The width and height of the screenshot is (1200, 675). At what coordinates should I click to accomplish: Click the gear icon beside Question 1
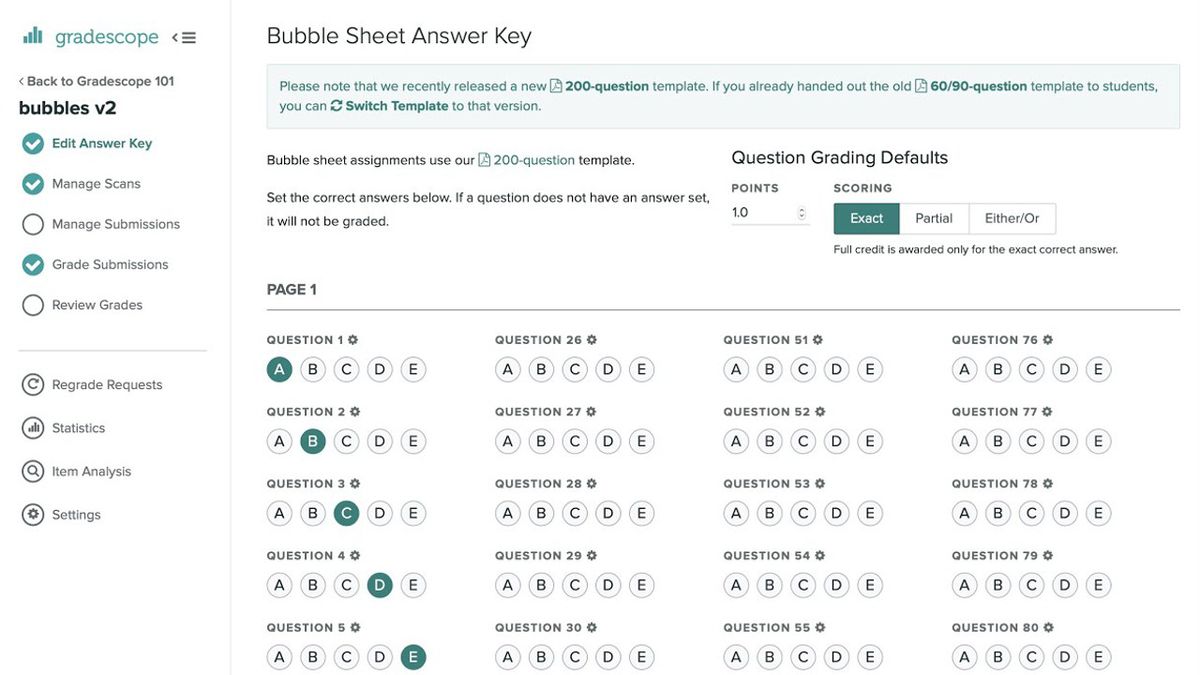352,339
